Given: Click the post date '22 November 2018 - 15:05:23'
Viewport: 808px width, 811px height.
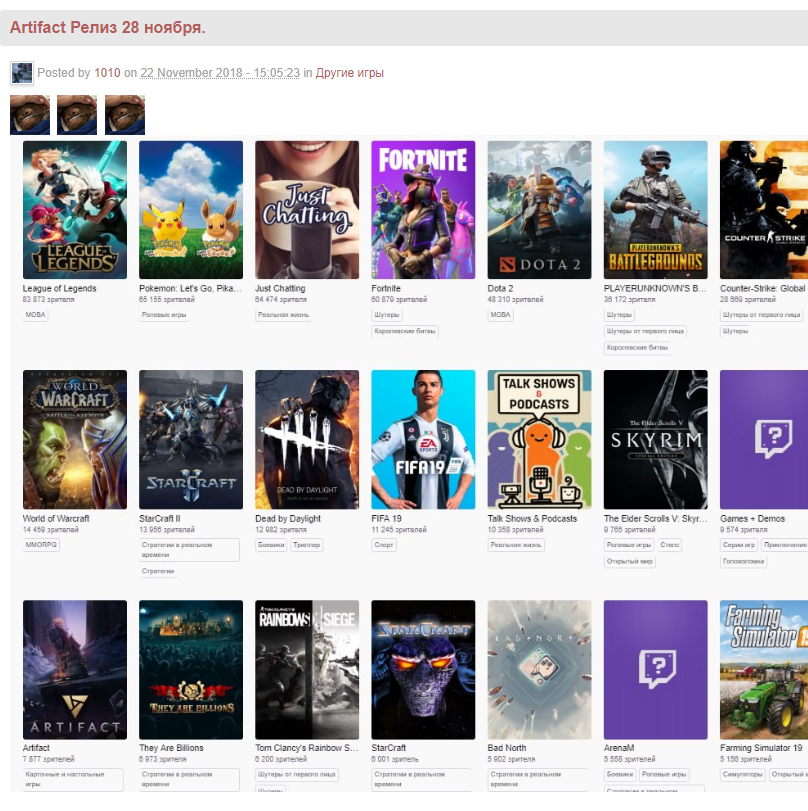Looking at the screenshot, I should coord(220,73).
